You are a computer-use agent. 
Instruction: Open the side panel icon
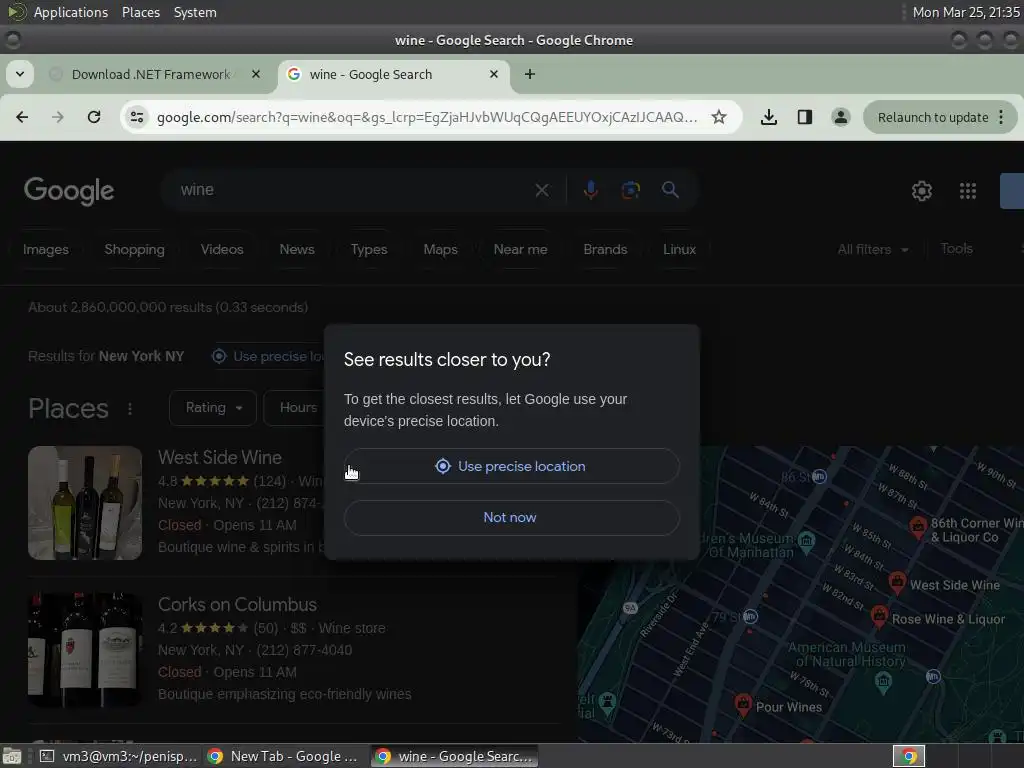805,117
